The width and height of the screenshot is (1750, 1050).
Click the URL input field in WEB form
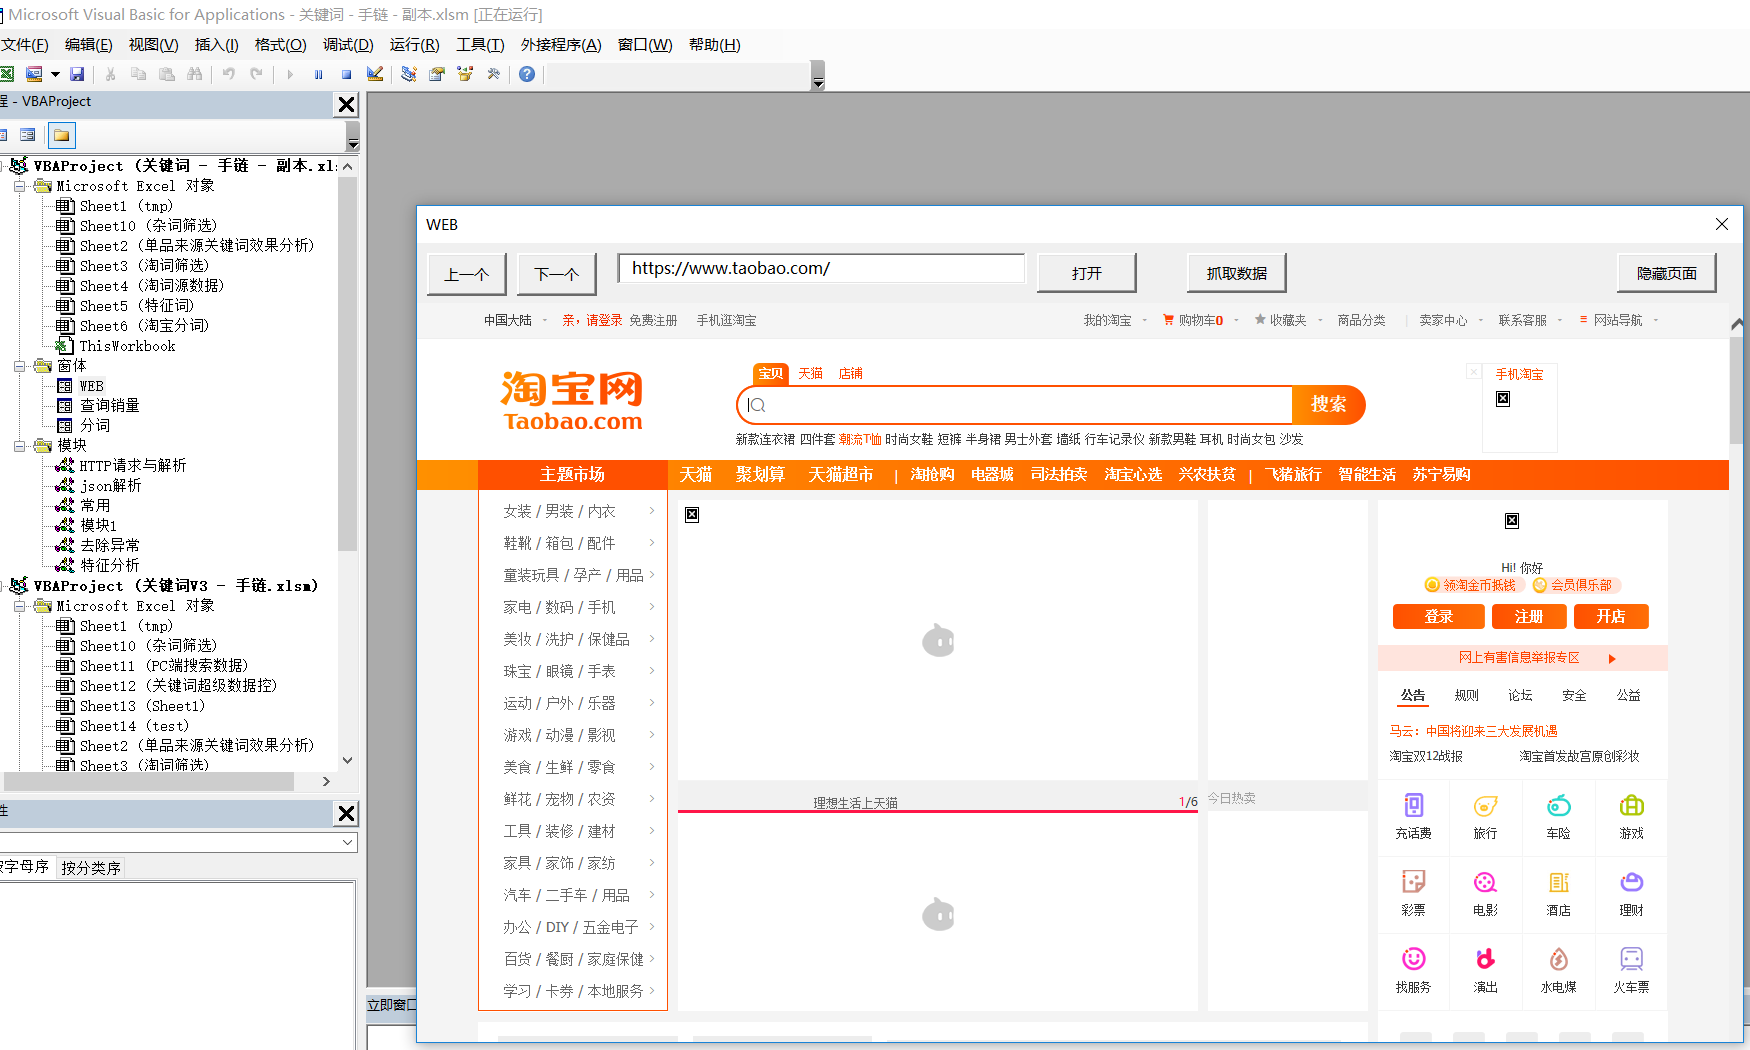(822, 268)
